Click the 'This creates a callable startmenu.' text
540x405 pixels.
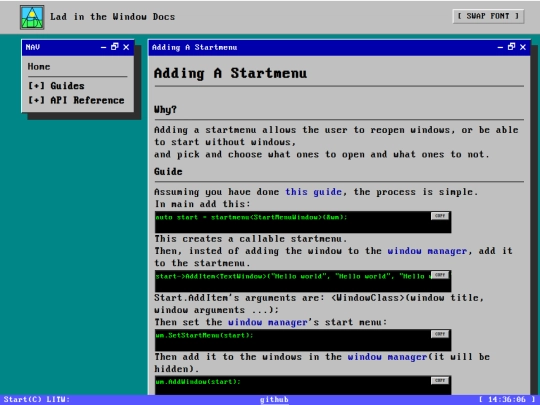(x=251, y=239)
